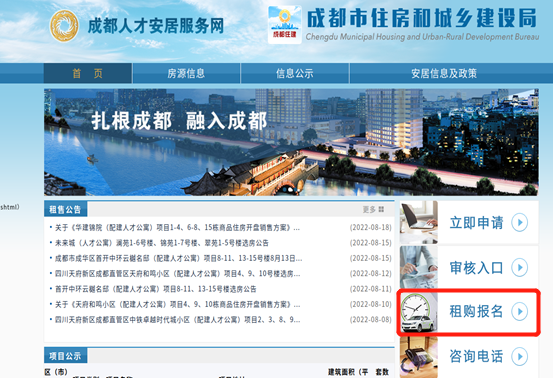Open the 首开中环云樾名邸 room selection notice dated 08-11
Image resolution: width=553 pixels, height=378 pixels.
tap(156, 289)
